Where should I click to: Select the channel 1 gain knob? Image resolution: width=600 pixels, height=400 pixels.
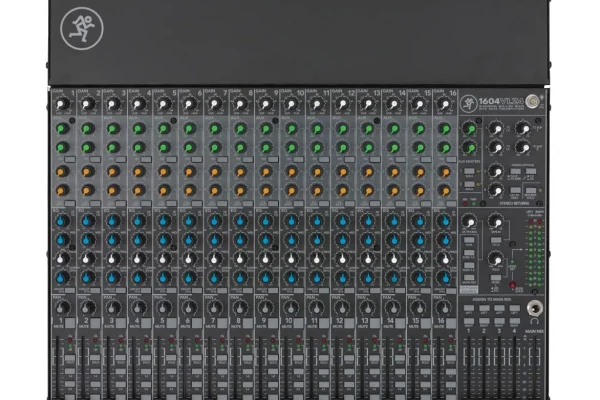[62, 104]
